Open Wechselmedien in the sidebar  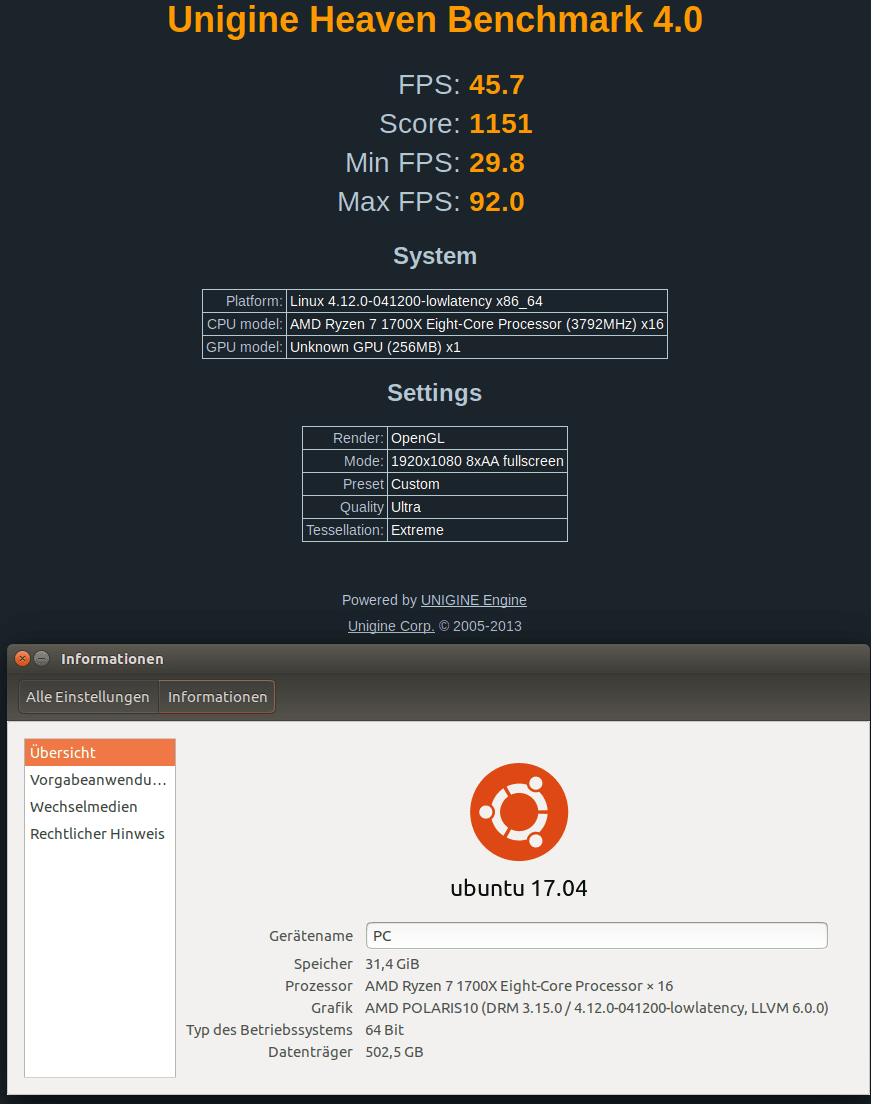100,806
